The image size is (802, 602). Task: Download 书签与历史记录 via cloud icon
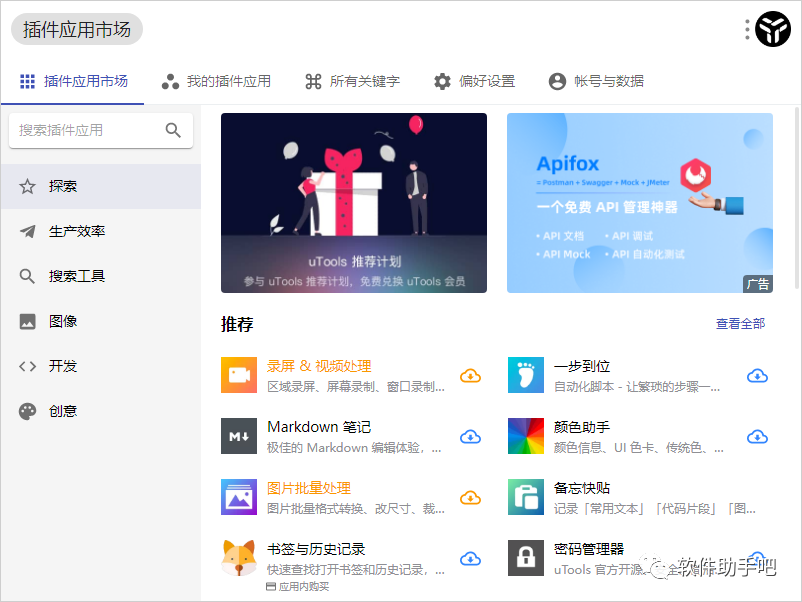470,559
